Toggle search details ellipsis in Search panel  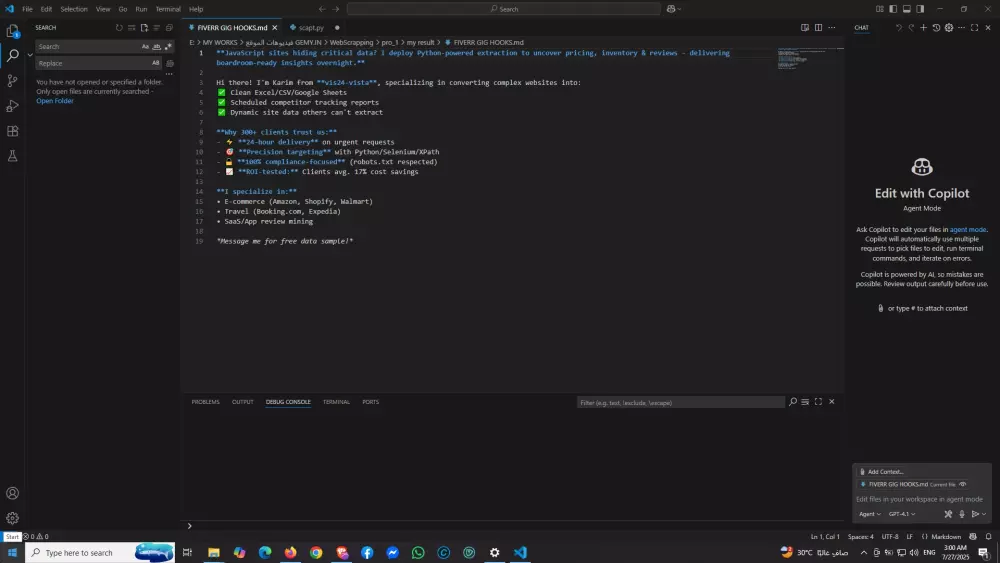click(169, 74)
